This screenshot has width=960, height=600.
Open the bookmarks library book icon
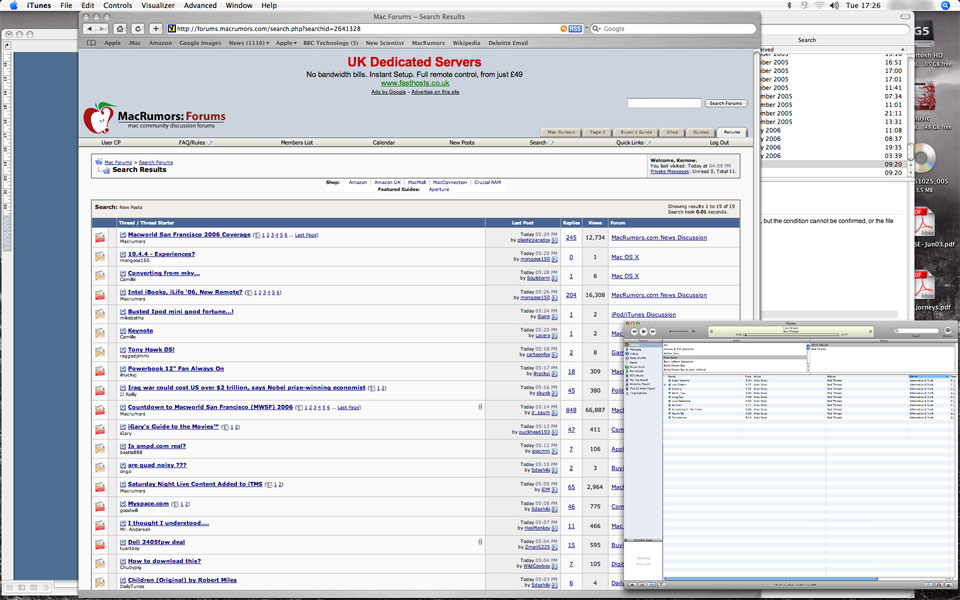point(91,43)
